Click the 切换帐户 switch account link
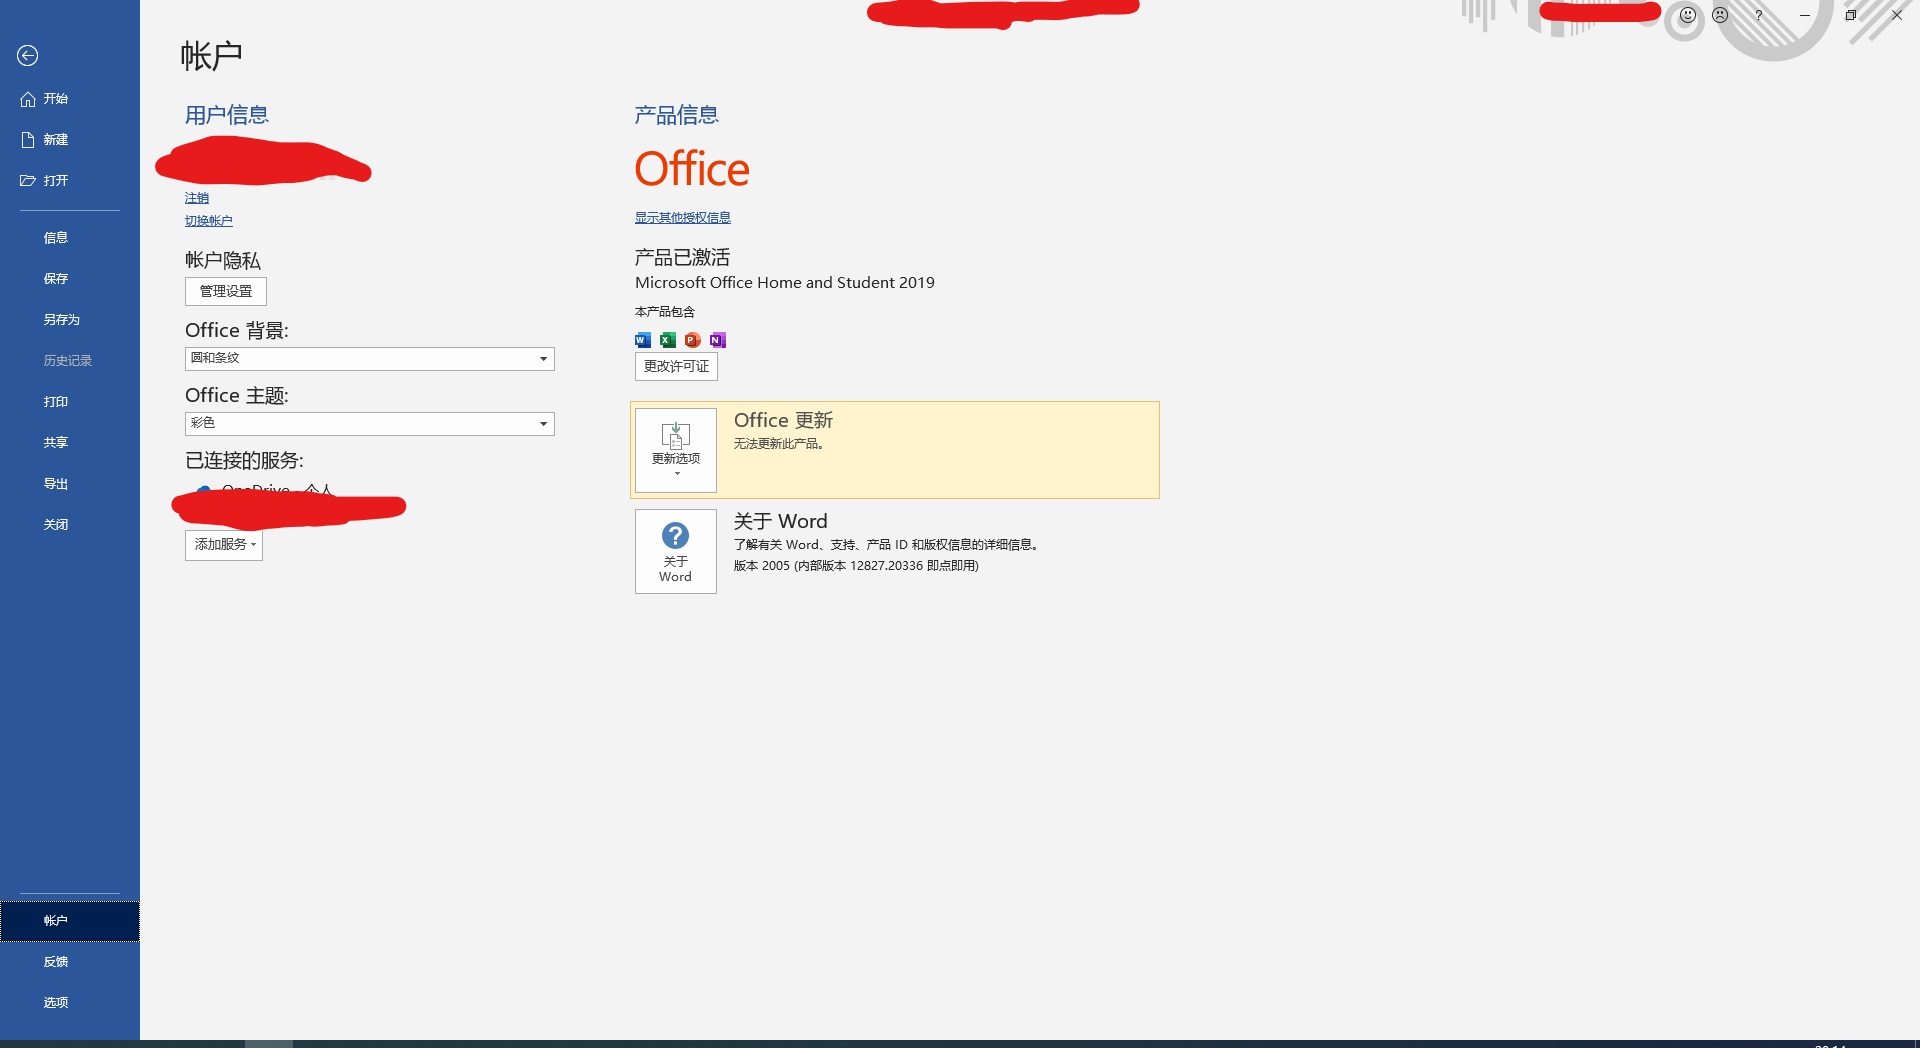Viewport: 1920px width, 1048px height. (209, 221)
